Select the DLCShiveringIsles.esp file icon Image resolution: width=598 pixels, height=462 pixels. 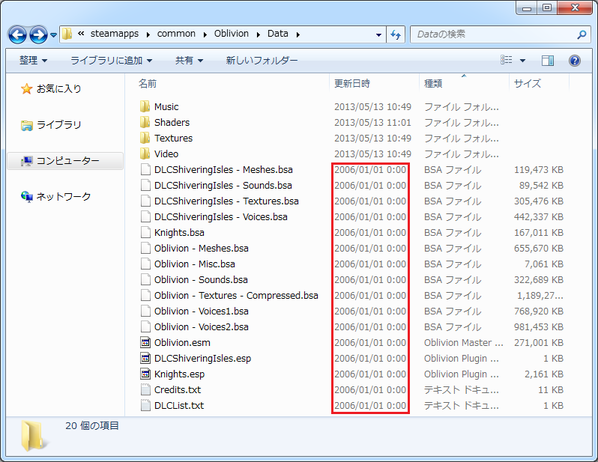tap(145, 358)
